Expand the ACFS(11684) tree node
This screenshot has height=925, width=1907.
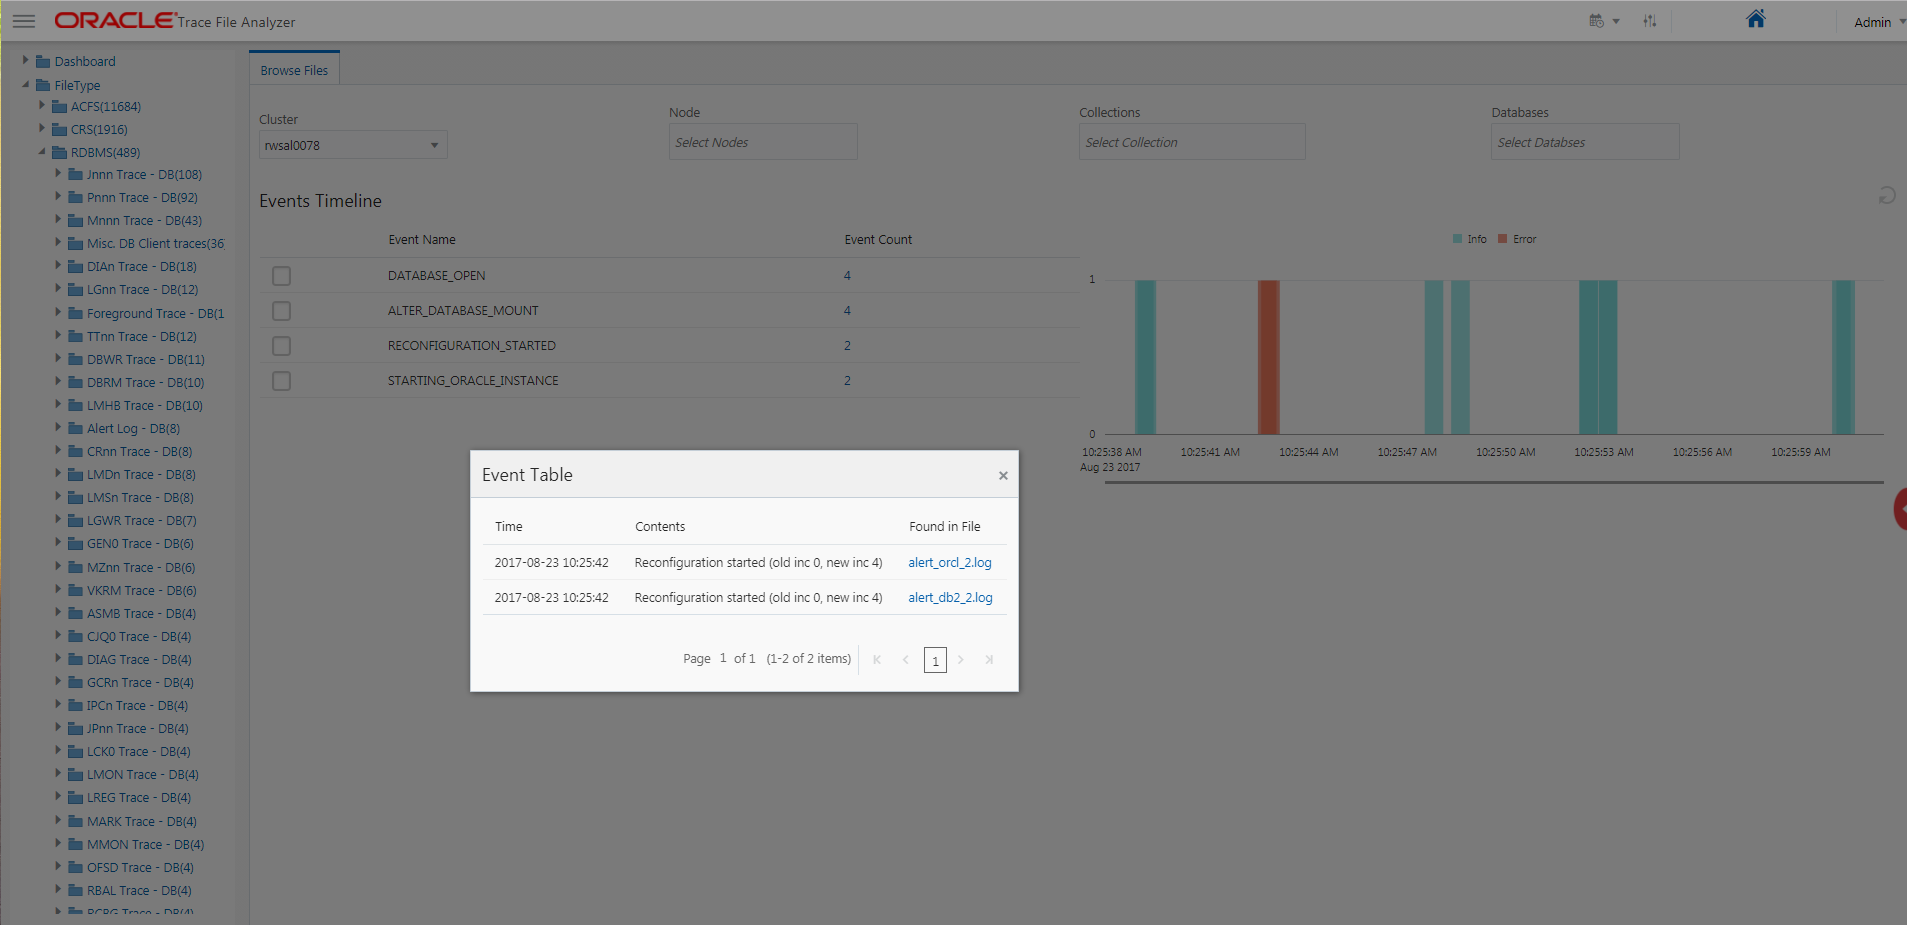(x=41, y=105)
